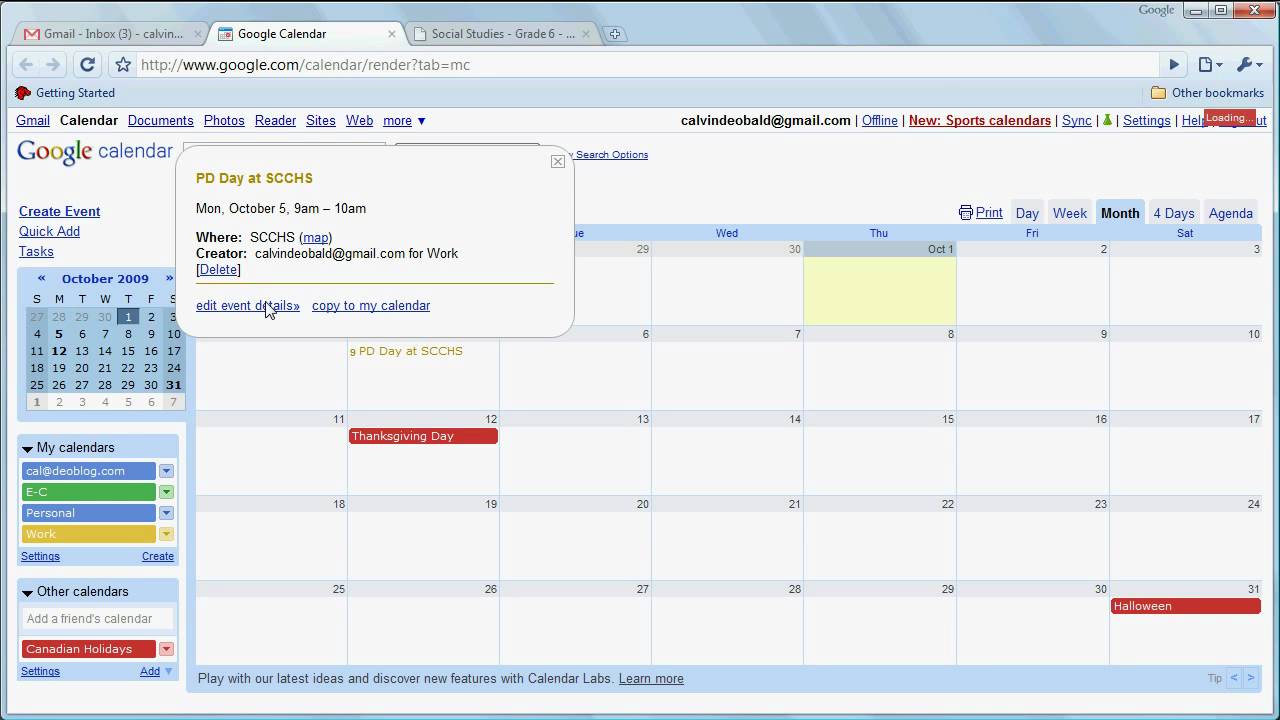Open Learn more about Calendar Labs
This screenshot has height=720, width=1280.
click(x=651, y=679)
